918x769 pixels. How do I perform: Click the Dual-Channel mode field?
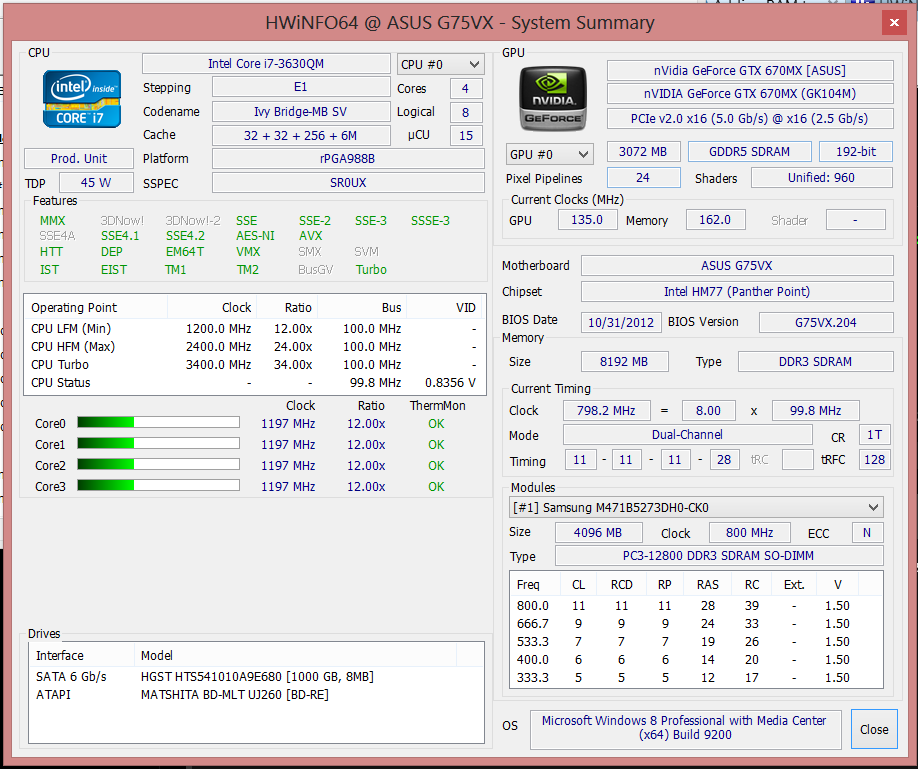point(687,435)
